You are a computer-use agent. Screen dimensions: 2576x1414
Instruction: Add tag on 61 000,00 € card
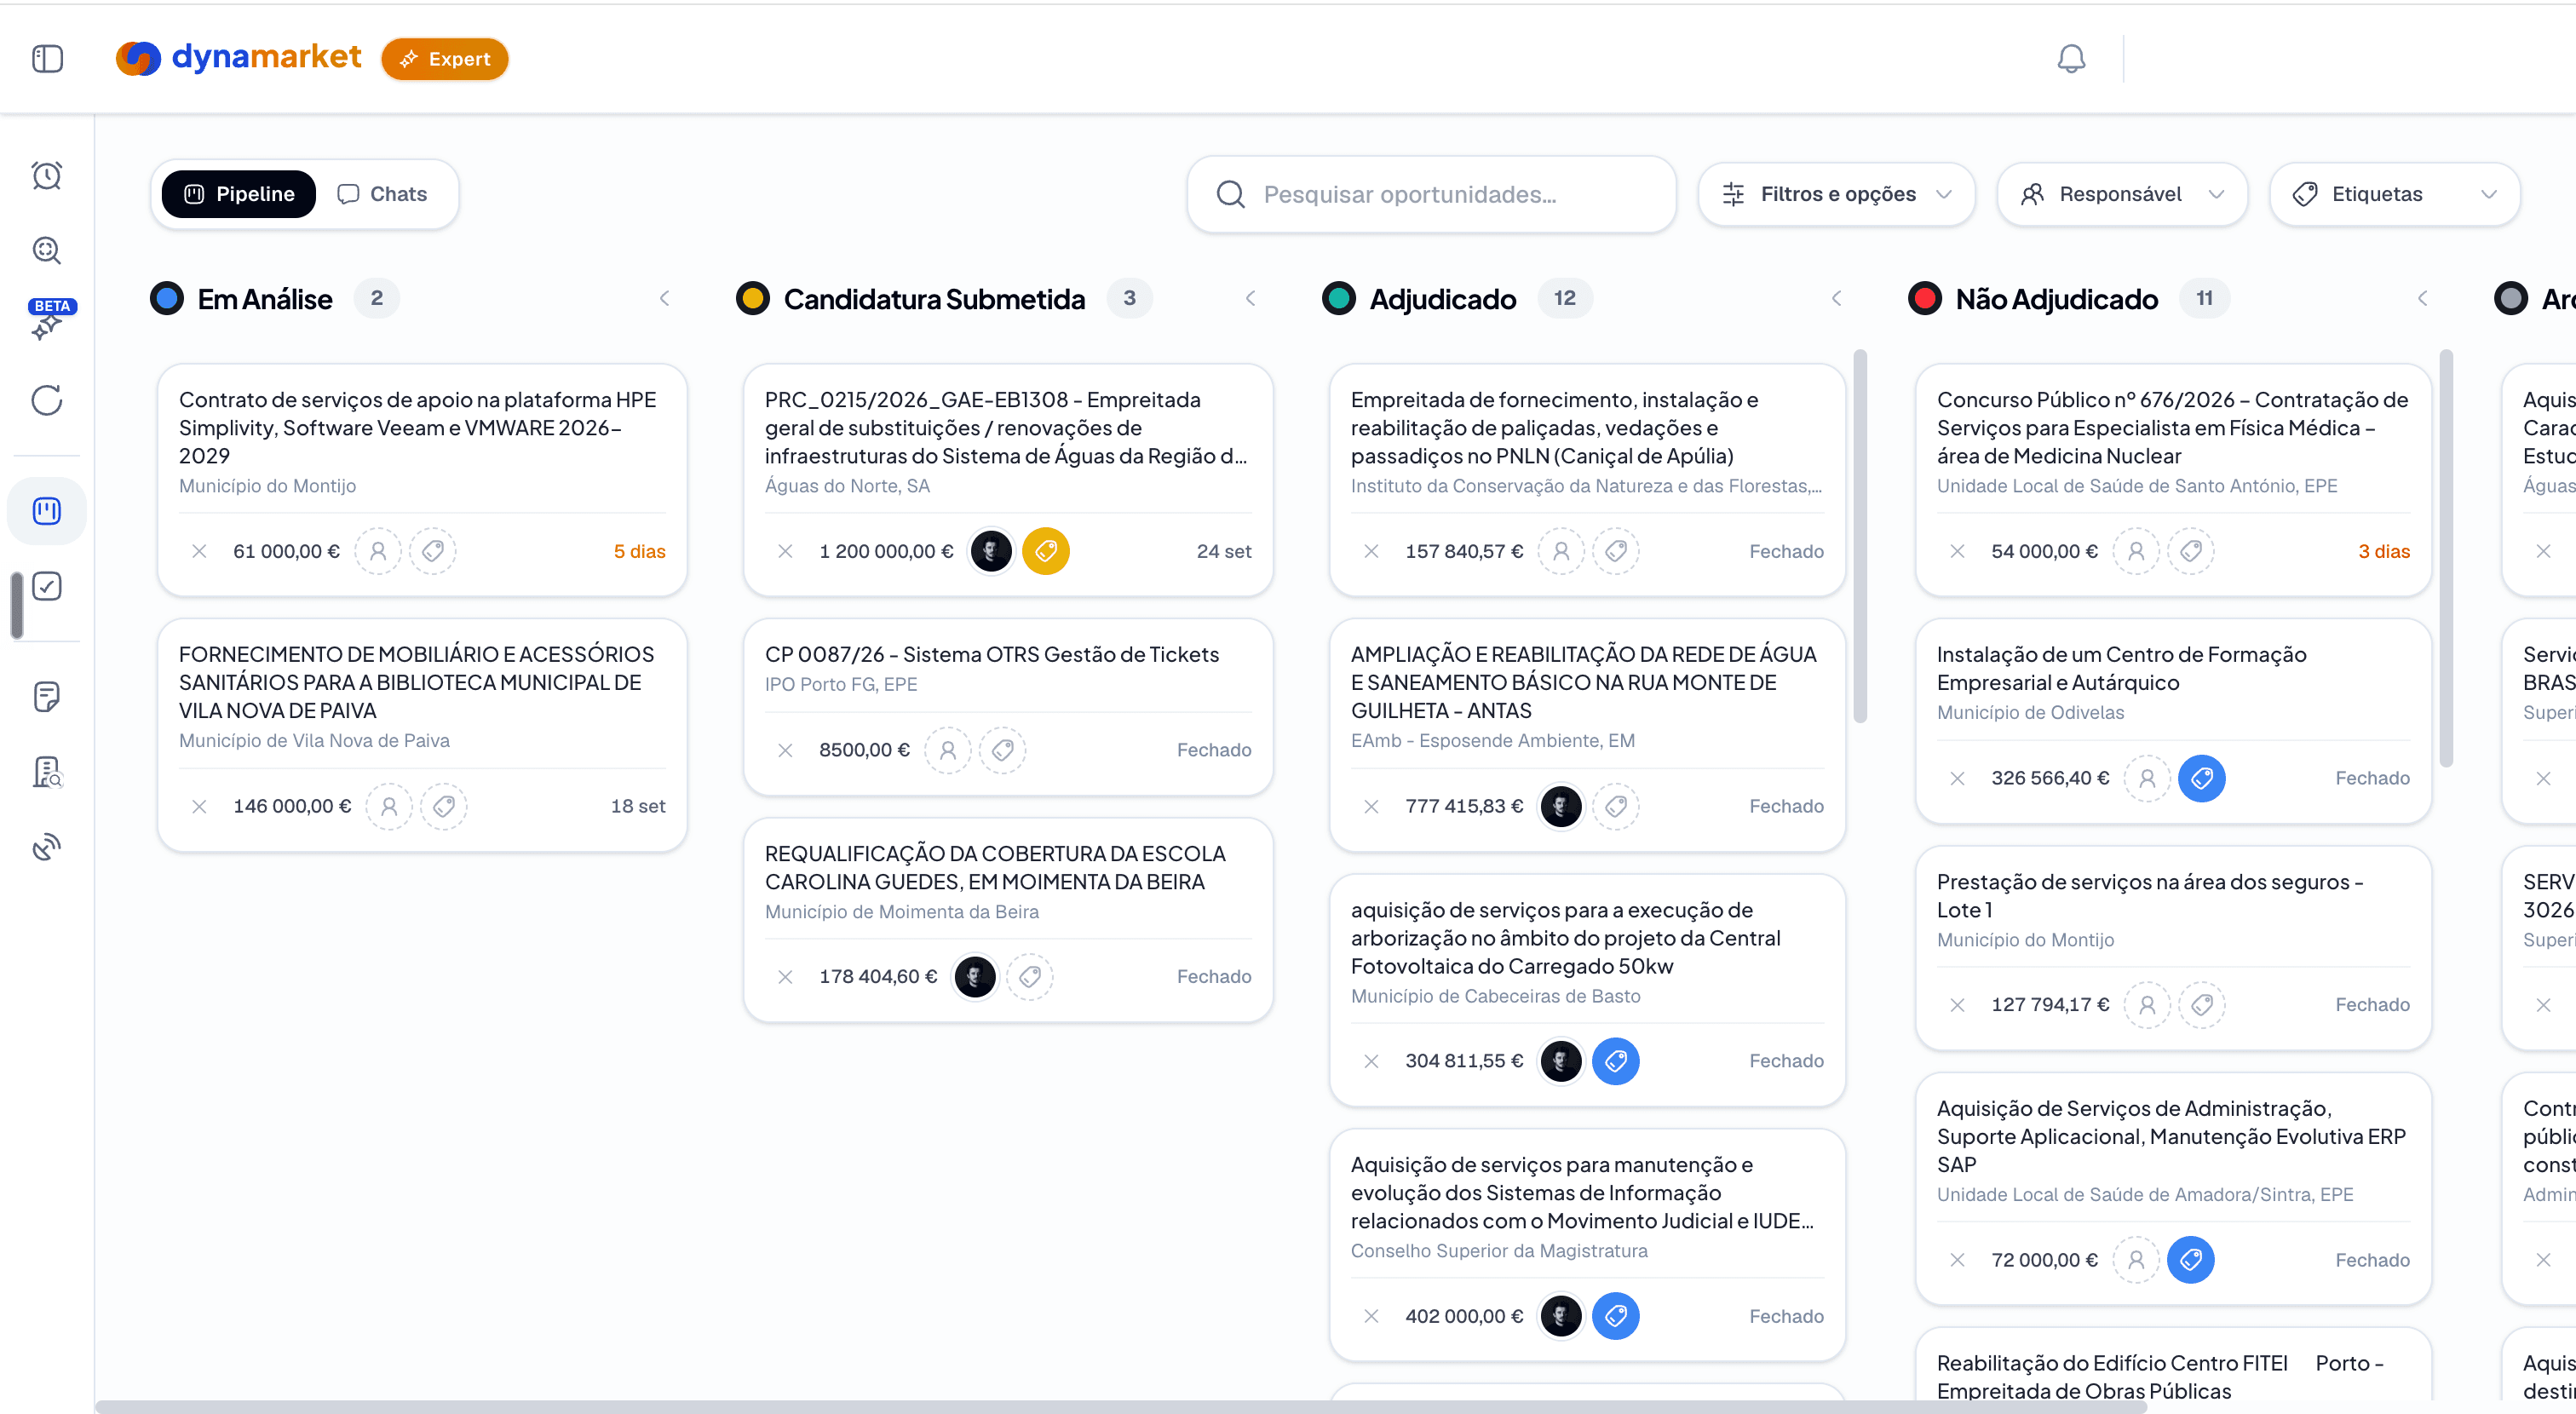pos(433,551)
